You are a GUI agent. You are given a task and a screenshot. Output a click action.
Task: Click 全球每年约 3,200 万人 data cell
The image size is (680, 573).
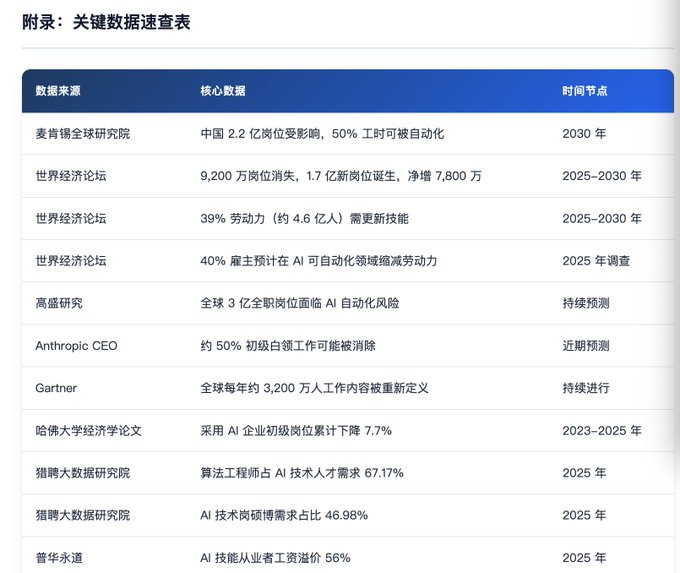coord(314,388)
